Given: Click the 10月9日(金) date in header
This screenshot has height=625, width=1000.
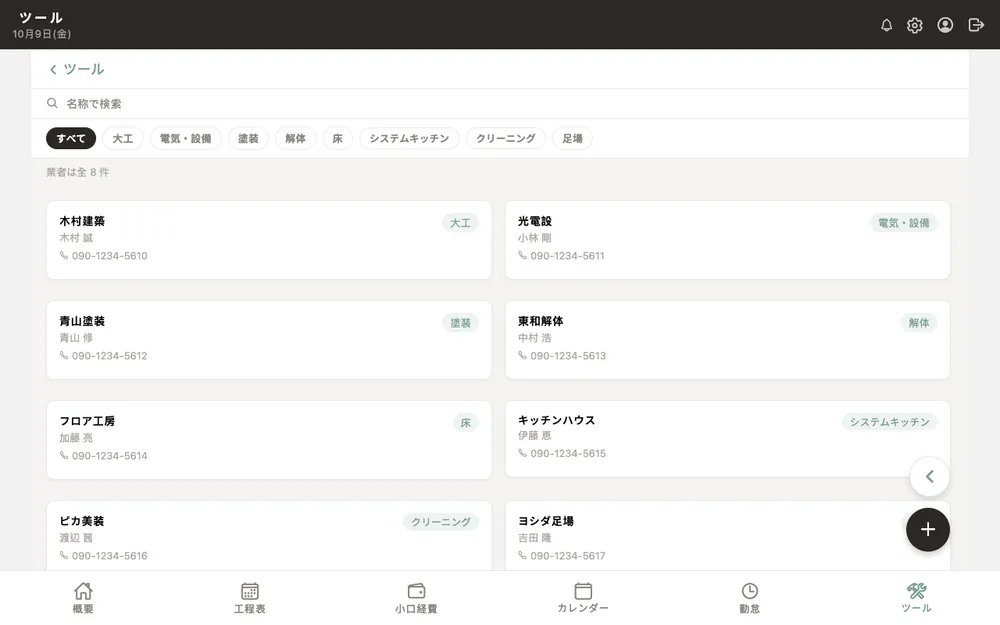Looking at the screenshot, I should pos(41,34).
